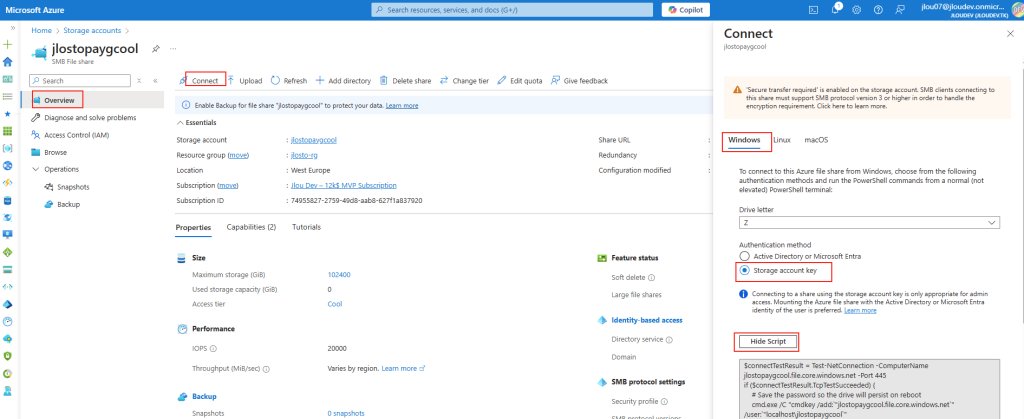Click the Connect toolbar command
Screen dimensions: 1024x419
(x=199, y=81)
